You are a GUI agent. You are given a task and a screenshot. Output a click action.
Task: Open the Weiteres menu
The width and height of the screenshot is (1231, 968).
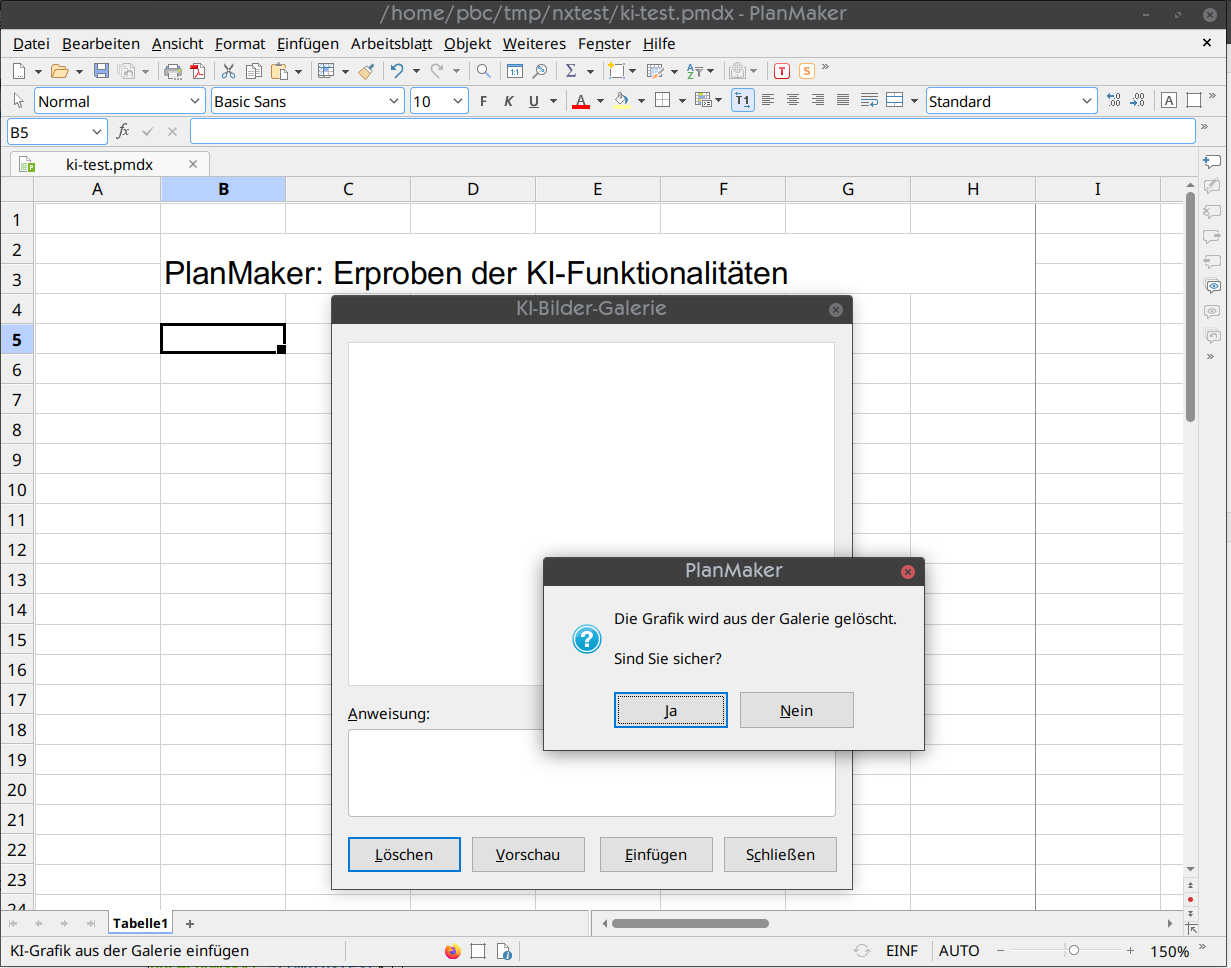(534, 43)
